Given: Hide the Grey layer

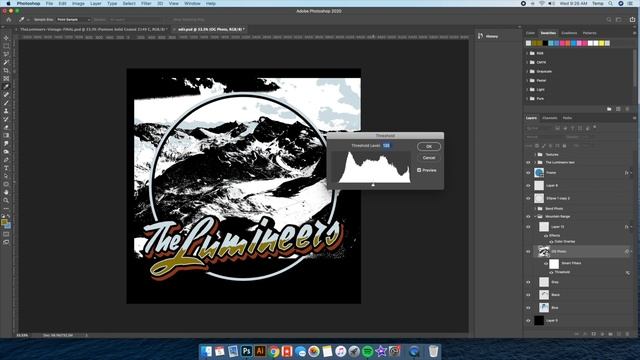Looking at the screenshot, I should click(x=528, y=282).
